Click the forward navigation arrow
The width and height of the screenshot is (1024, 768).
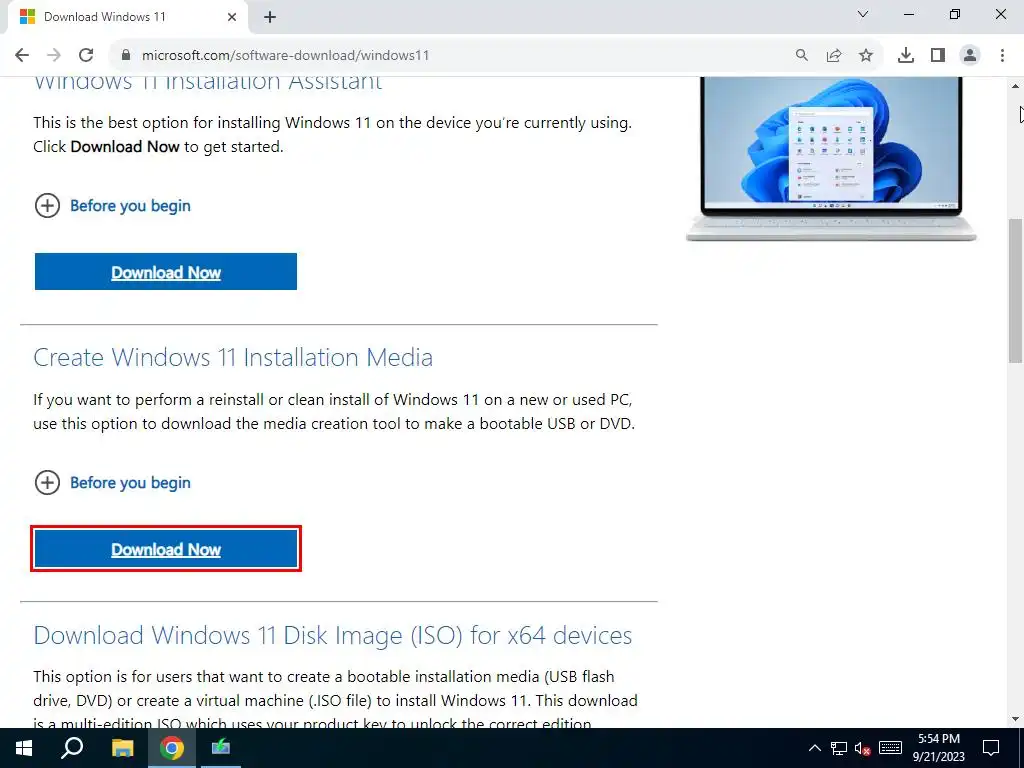pos(54,55)
